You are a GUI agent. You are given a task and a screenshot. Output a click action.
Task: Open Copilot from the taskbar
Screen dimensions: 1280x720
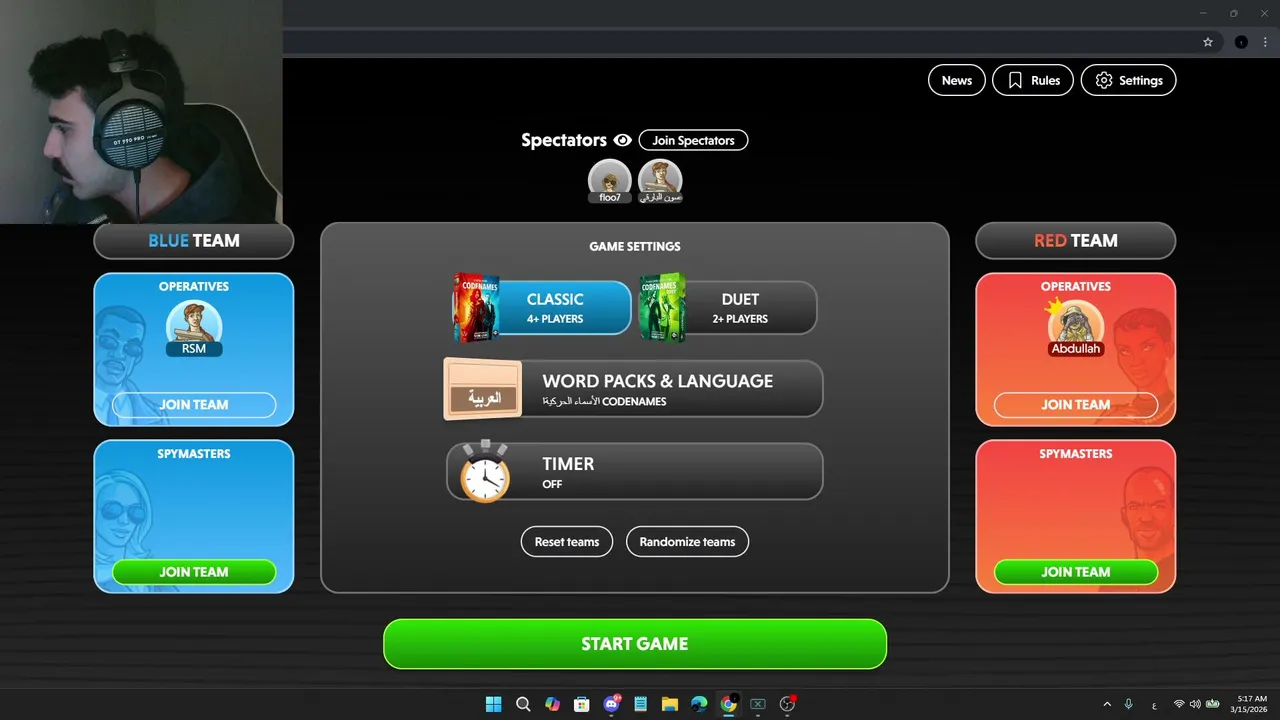pyautogui.click(x=552, y=704)
